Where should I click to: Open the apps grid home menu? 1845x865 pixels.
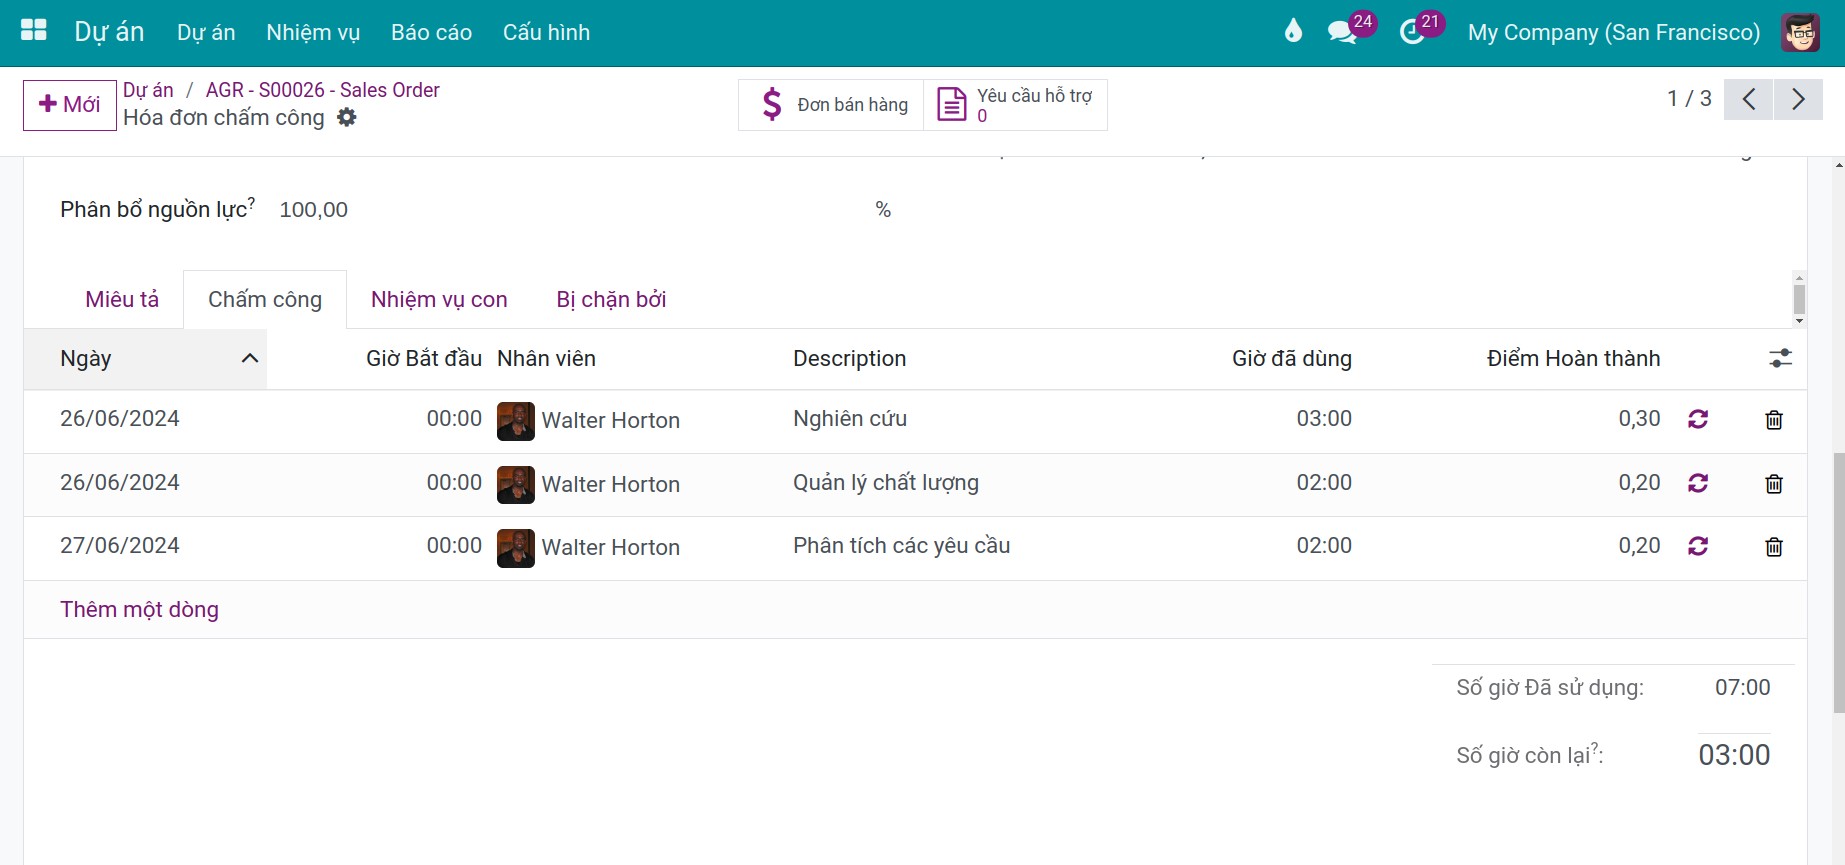34,31
